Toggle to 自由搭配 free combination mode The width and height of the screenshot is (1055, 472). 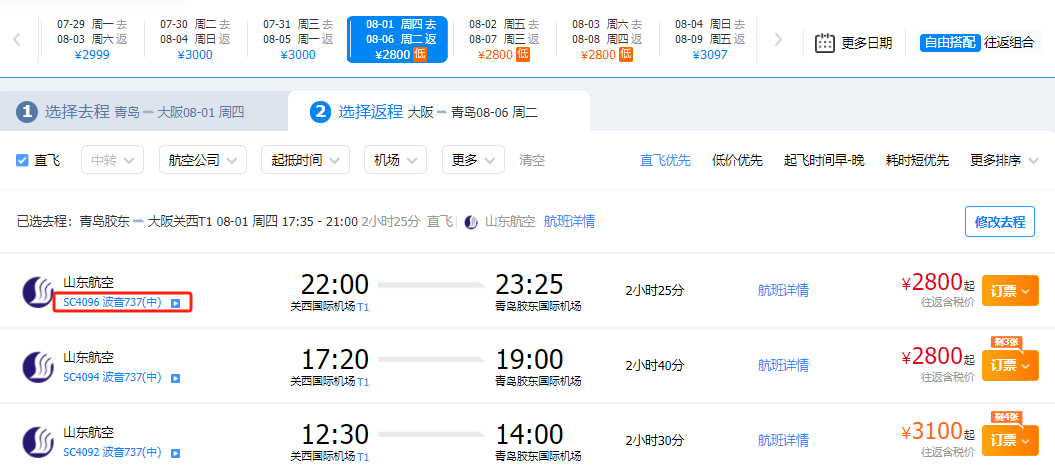950,42
